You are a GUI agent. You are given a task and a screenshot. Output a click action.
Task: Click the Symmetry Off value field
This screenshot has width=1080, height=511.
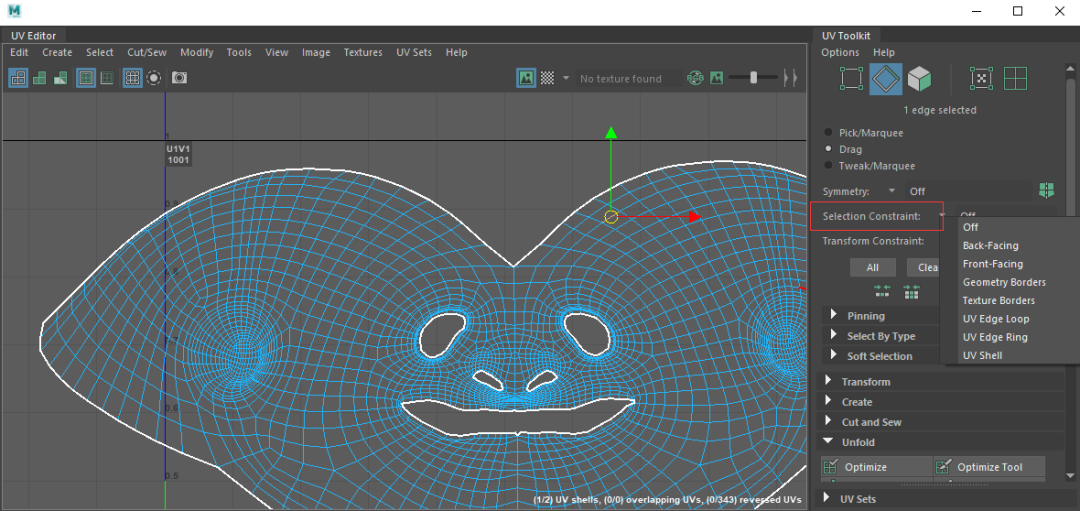click(x=968, y=191)
